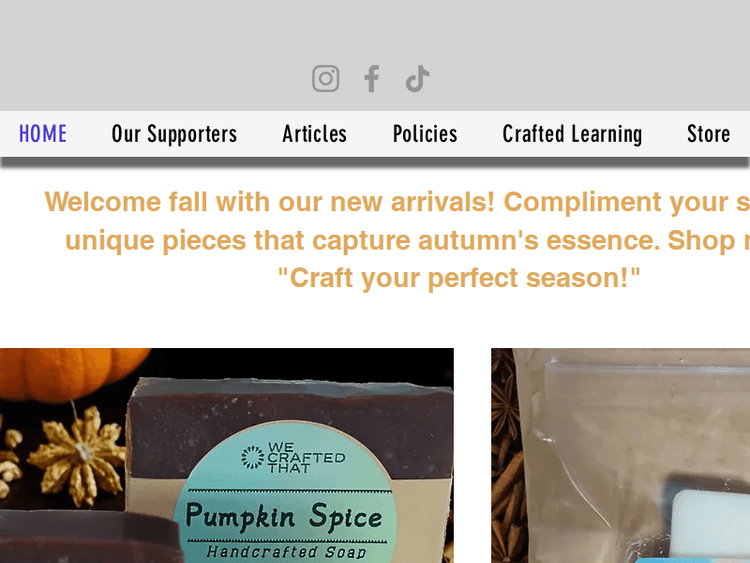Open the Our Supporters page

tap(174, 134)
